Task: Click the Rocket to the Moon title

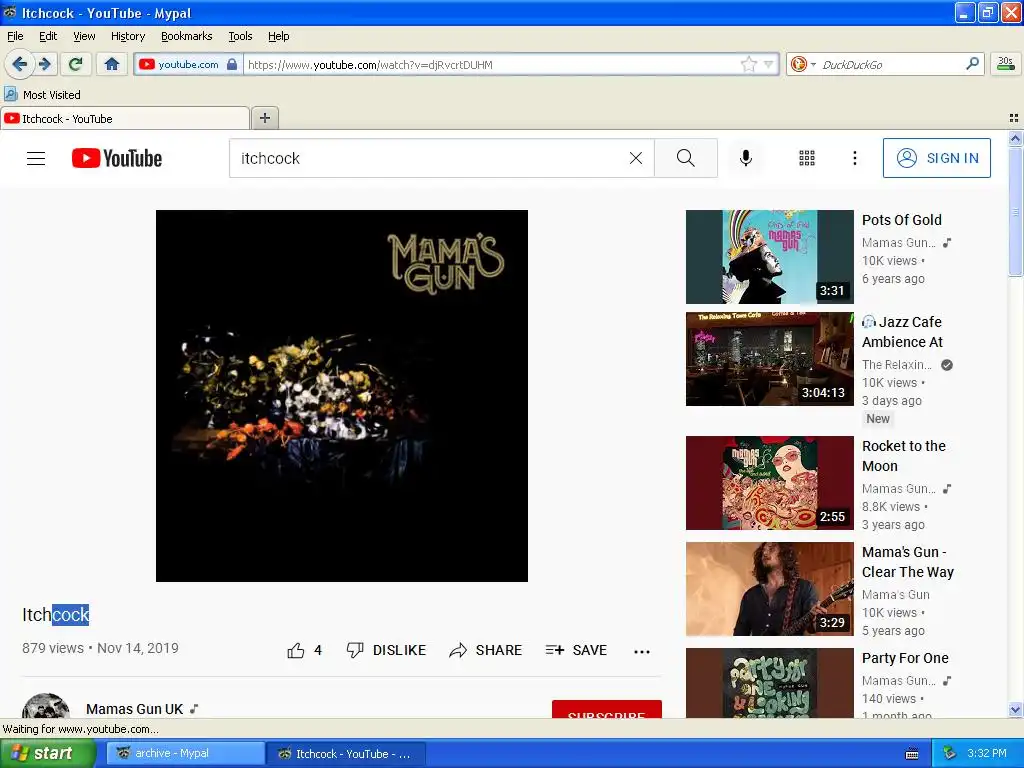Action: tap(904, 456)
